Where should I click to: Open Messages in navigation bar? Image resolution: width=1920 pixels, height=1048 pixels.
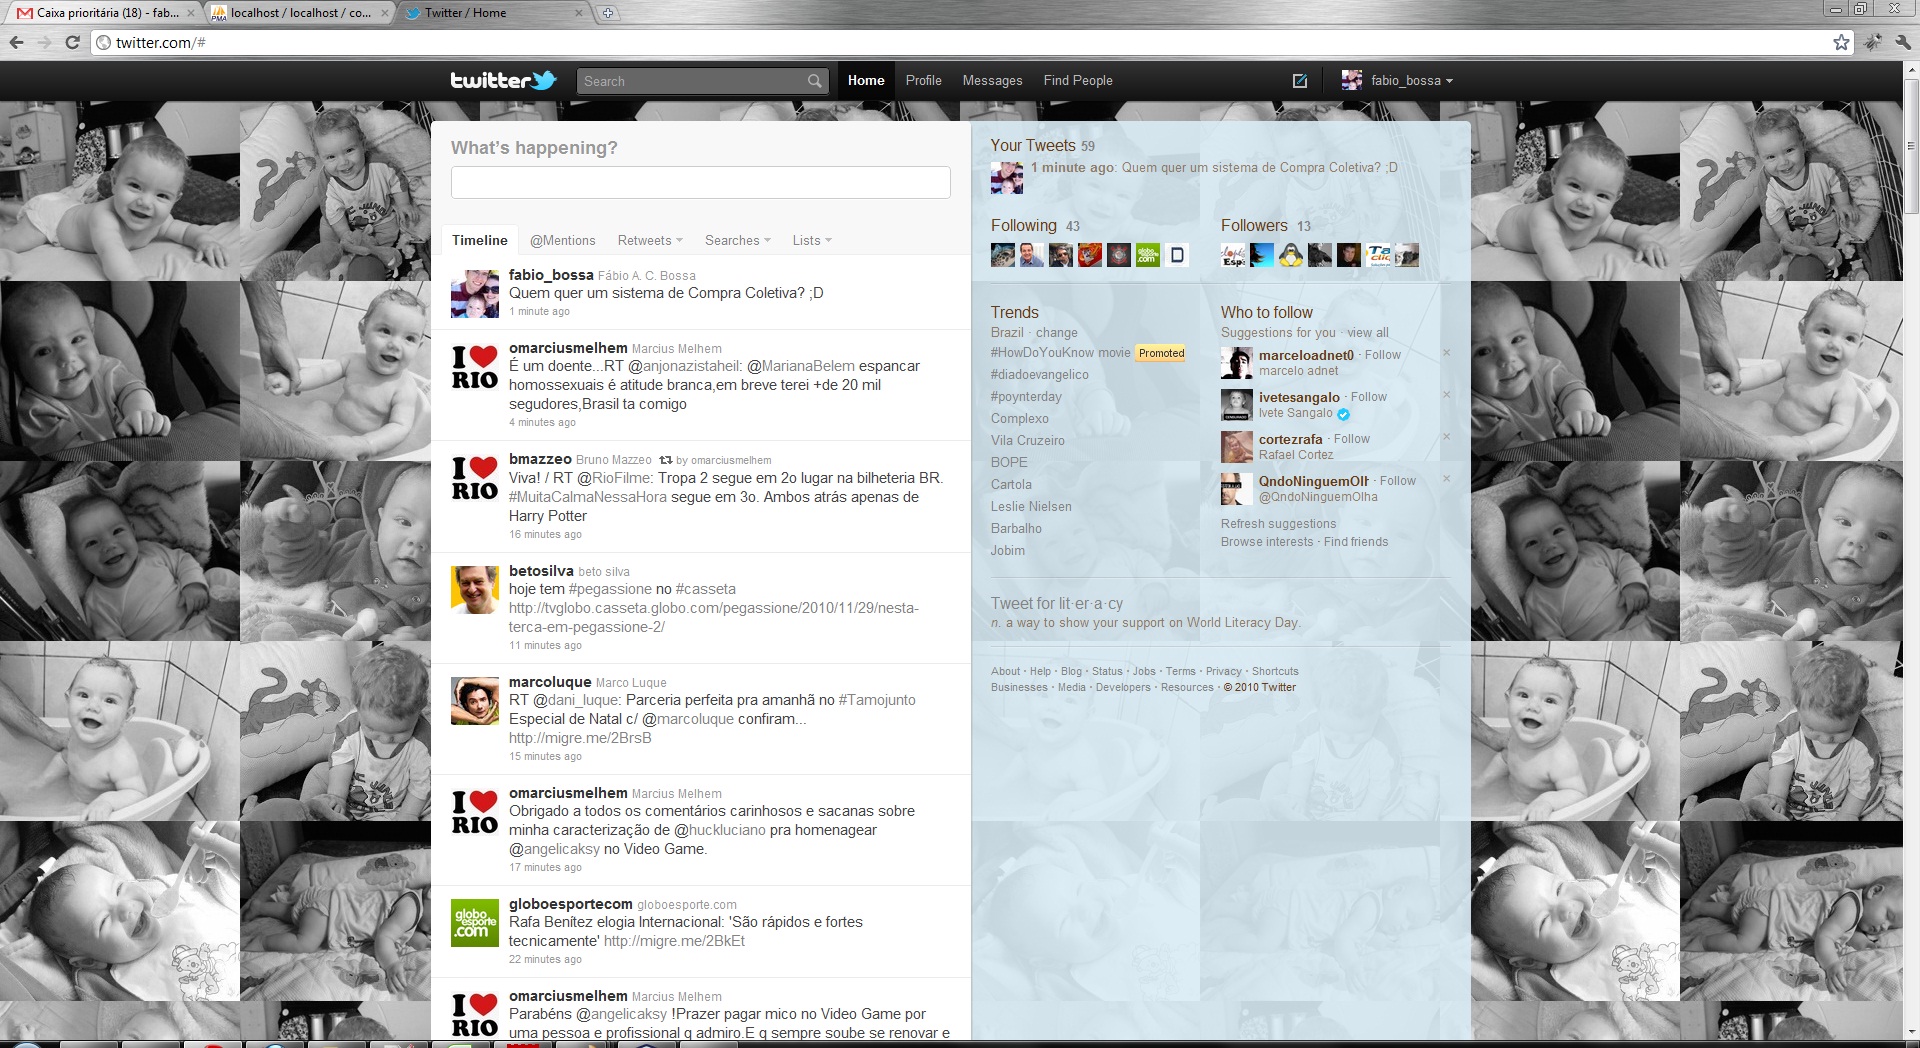[992, 81]
